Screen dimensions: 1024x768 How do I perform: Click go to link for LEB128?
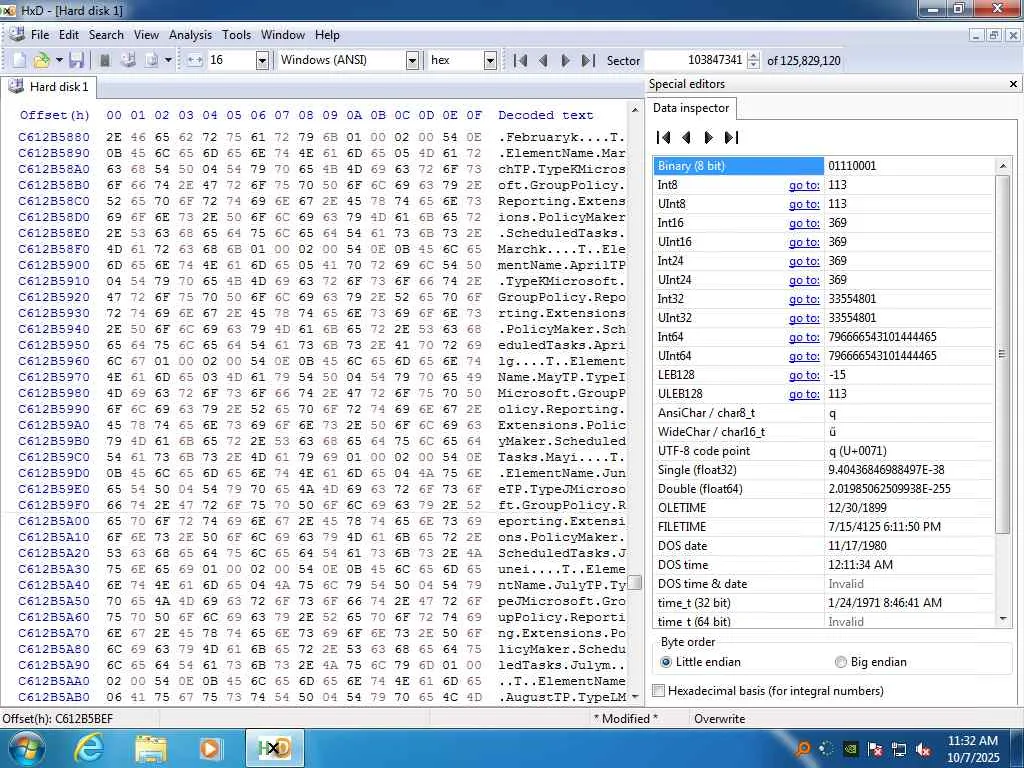click(x=804, y=375)
